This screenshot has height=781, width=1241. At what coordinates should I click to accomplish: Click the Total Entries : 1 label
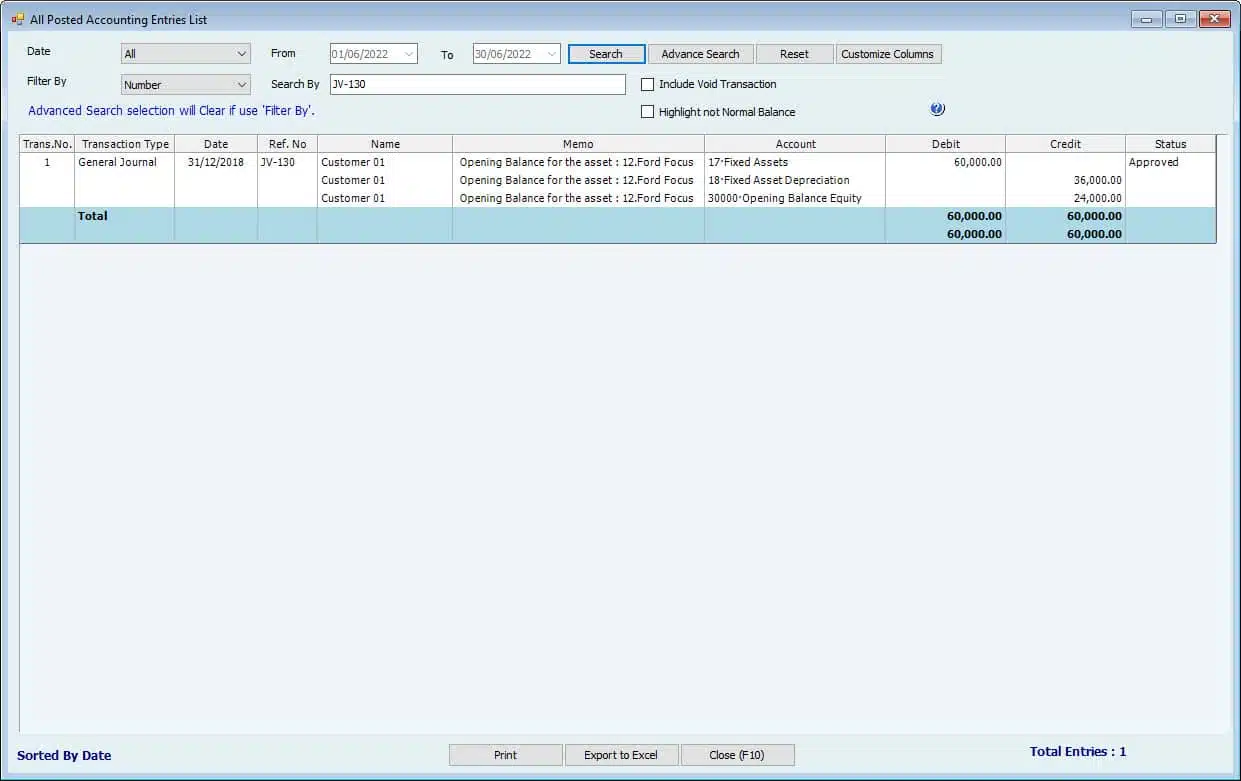point(1078,752)
